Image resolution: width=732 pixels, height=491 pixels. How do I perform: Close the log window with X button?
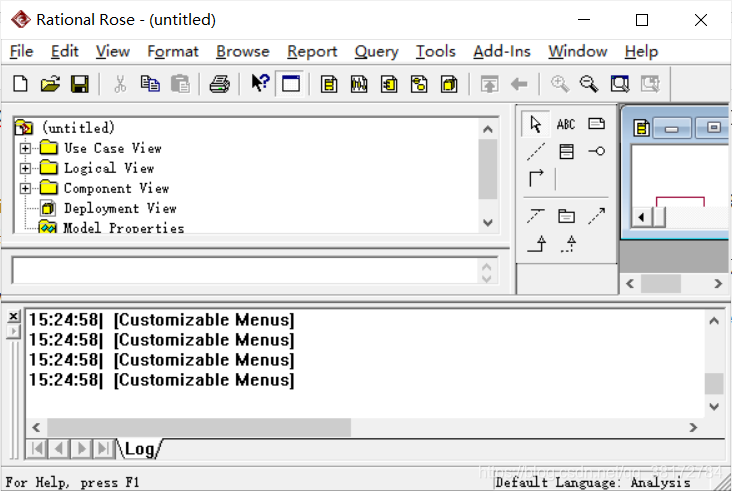click(x=14, y=316)
